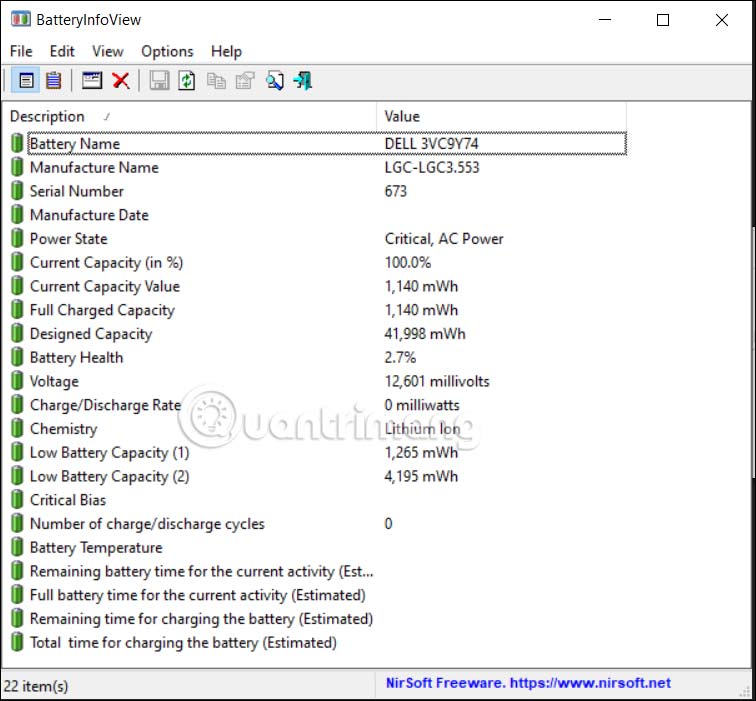756x701 pixels.
Task: Open the Options menu
Action: (x=167, y=52)
